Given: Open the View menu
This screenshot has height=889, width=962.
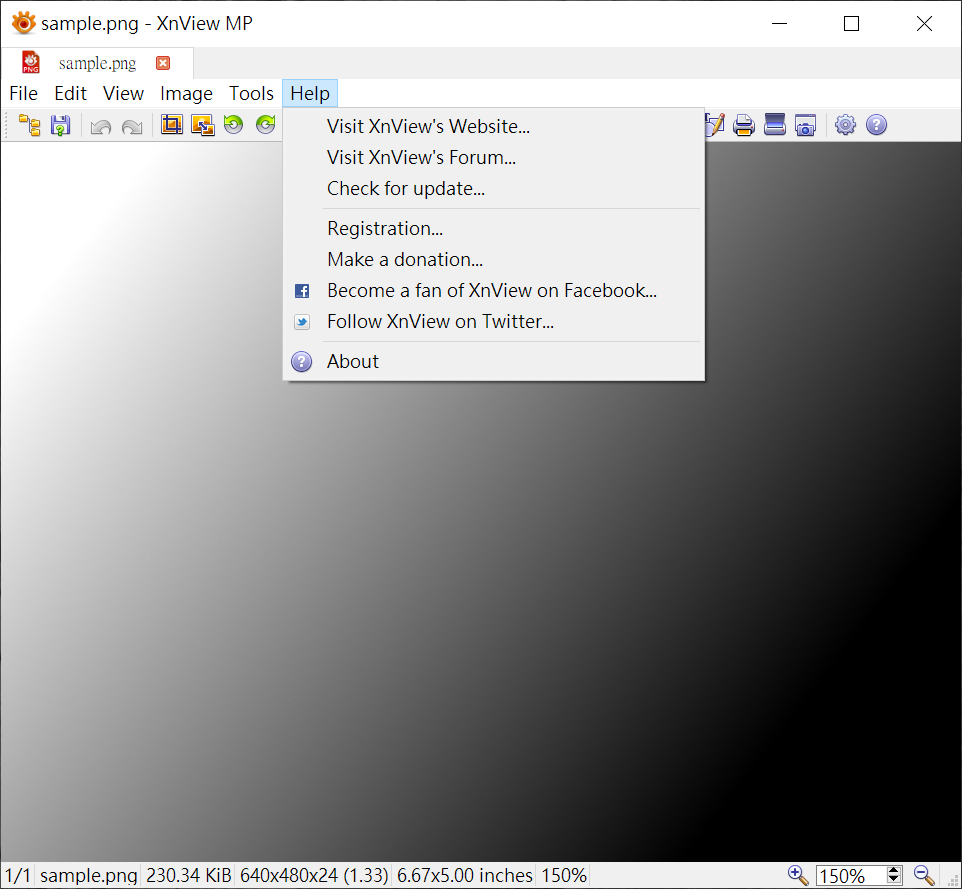Looking at the screenshot, I should click(123, 93).
